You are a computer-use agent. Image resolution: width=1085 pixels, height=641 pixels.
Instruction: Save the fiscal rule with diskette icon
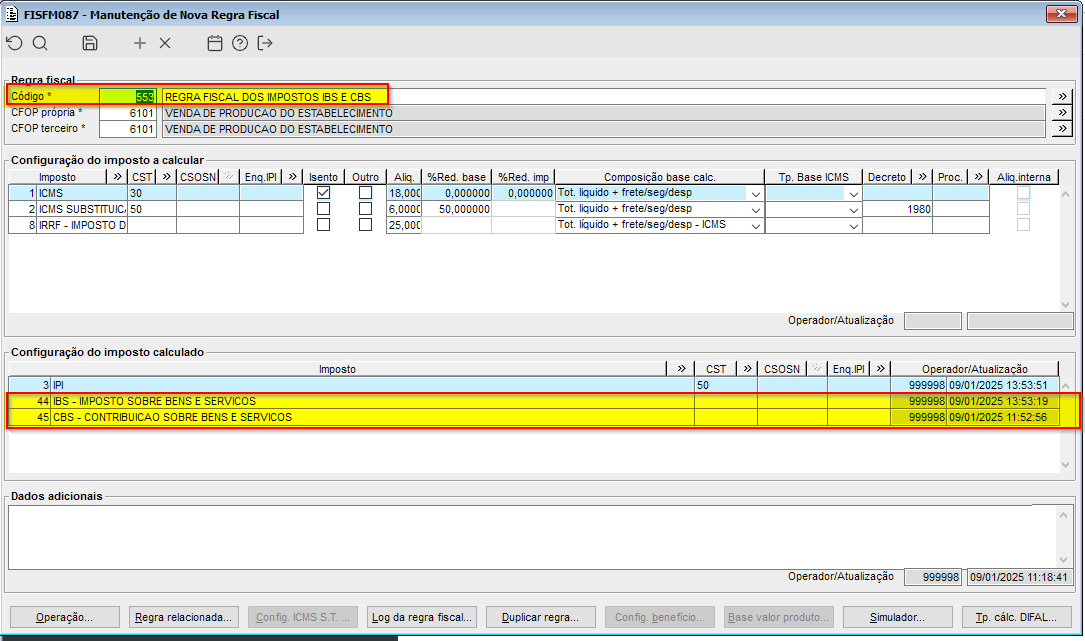click(x=90, y=43)
